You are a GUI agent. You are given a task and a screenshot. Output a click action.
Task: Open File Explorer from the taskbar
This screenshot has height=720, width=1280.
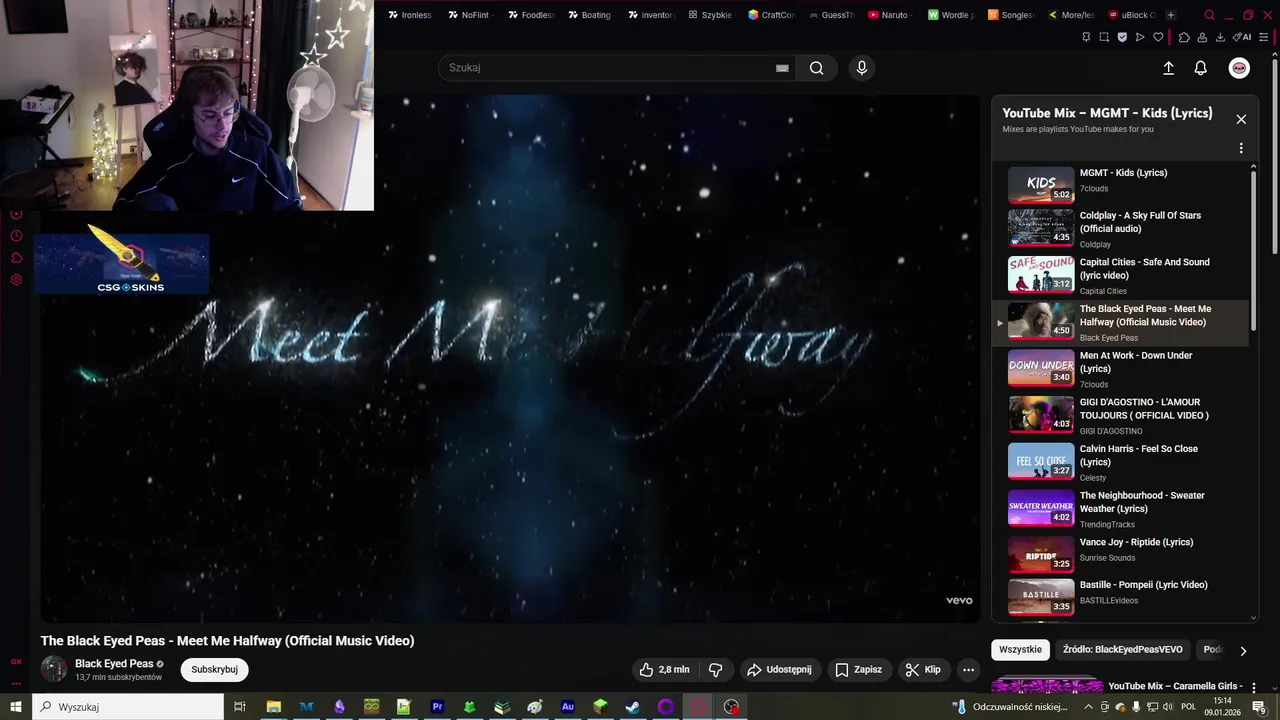coord(273,707)
